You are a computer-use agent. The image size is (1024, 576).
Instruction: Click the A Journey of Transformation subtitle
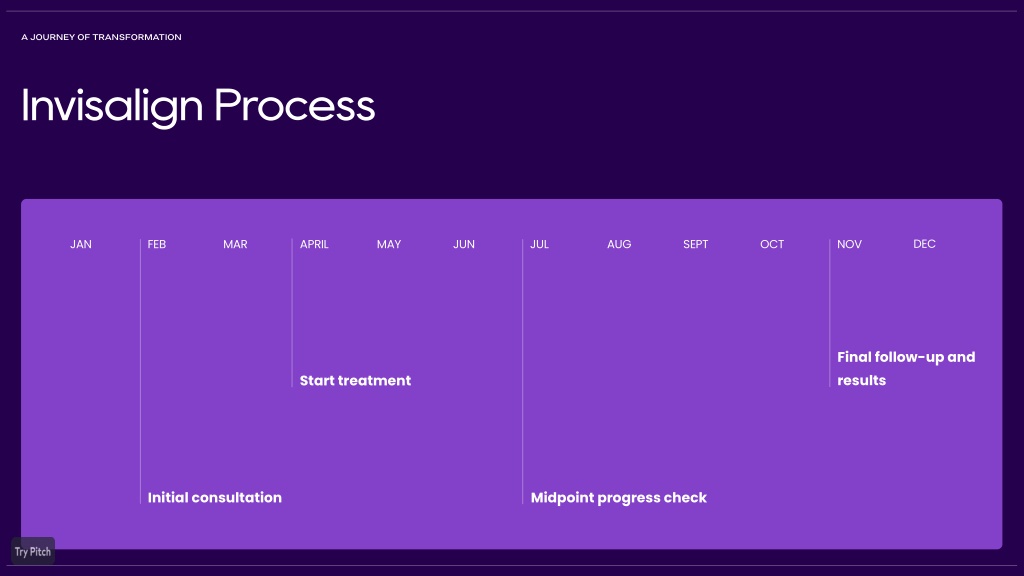(101, 37)
